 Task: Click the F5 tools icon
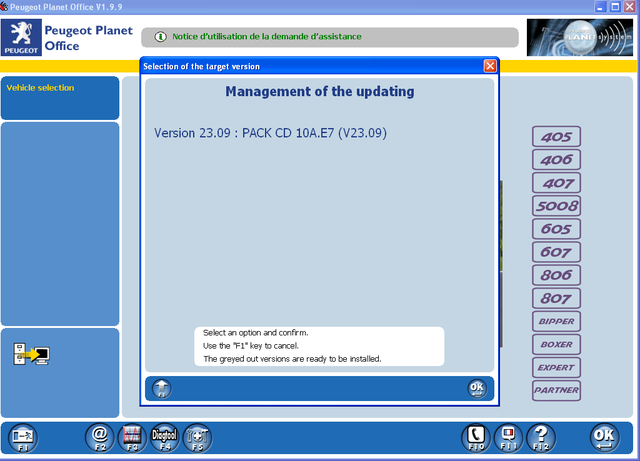click(x=197, y=438)
